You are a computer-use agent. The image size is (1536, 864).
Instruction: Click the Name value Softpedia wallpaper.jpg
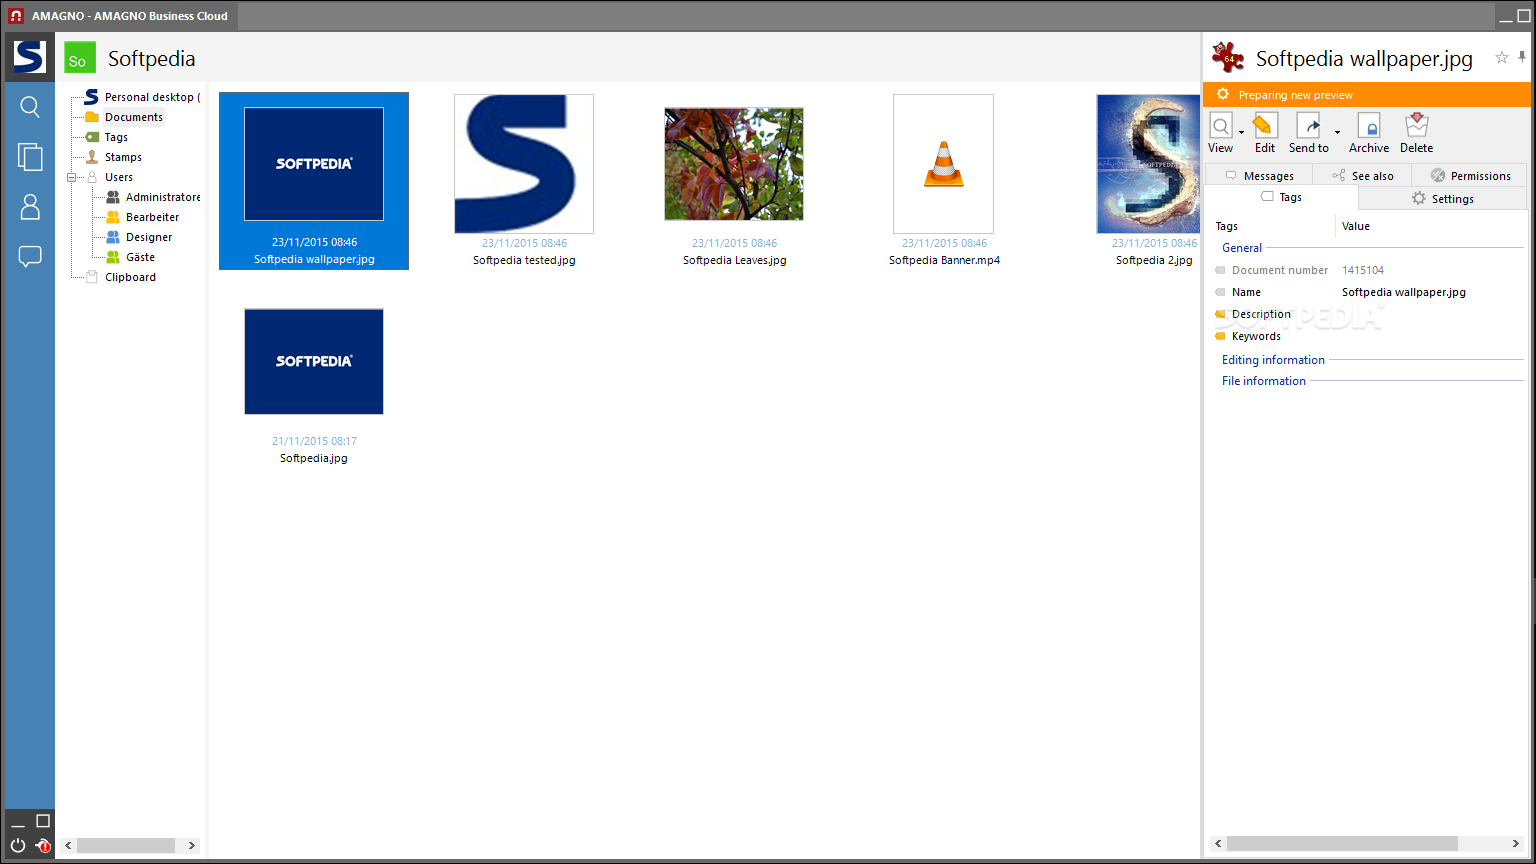(1404, 292)
